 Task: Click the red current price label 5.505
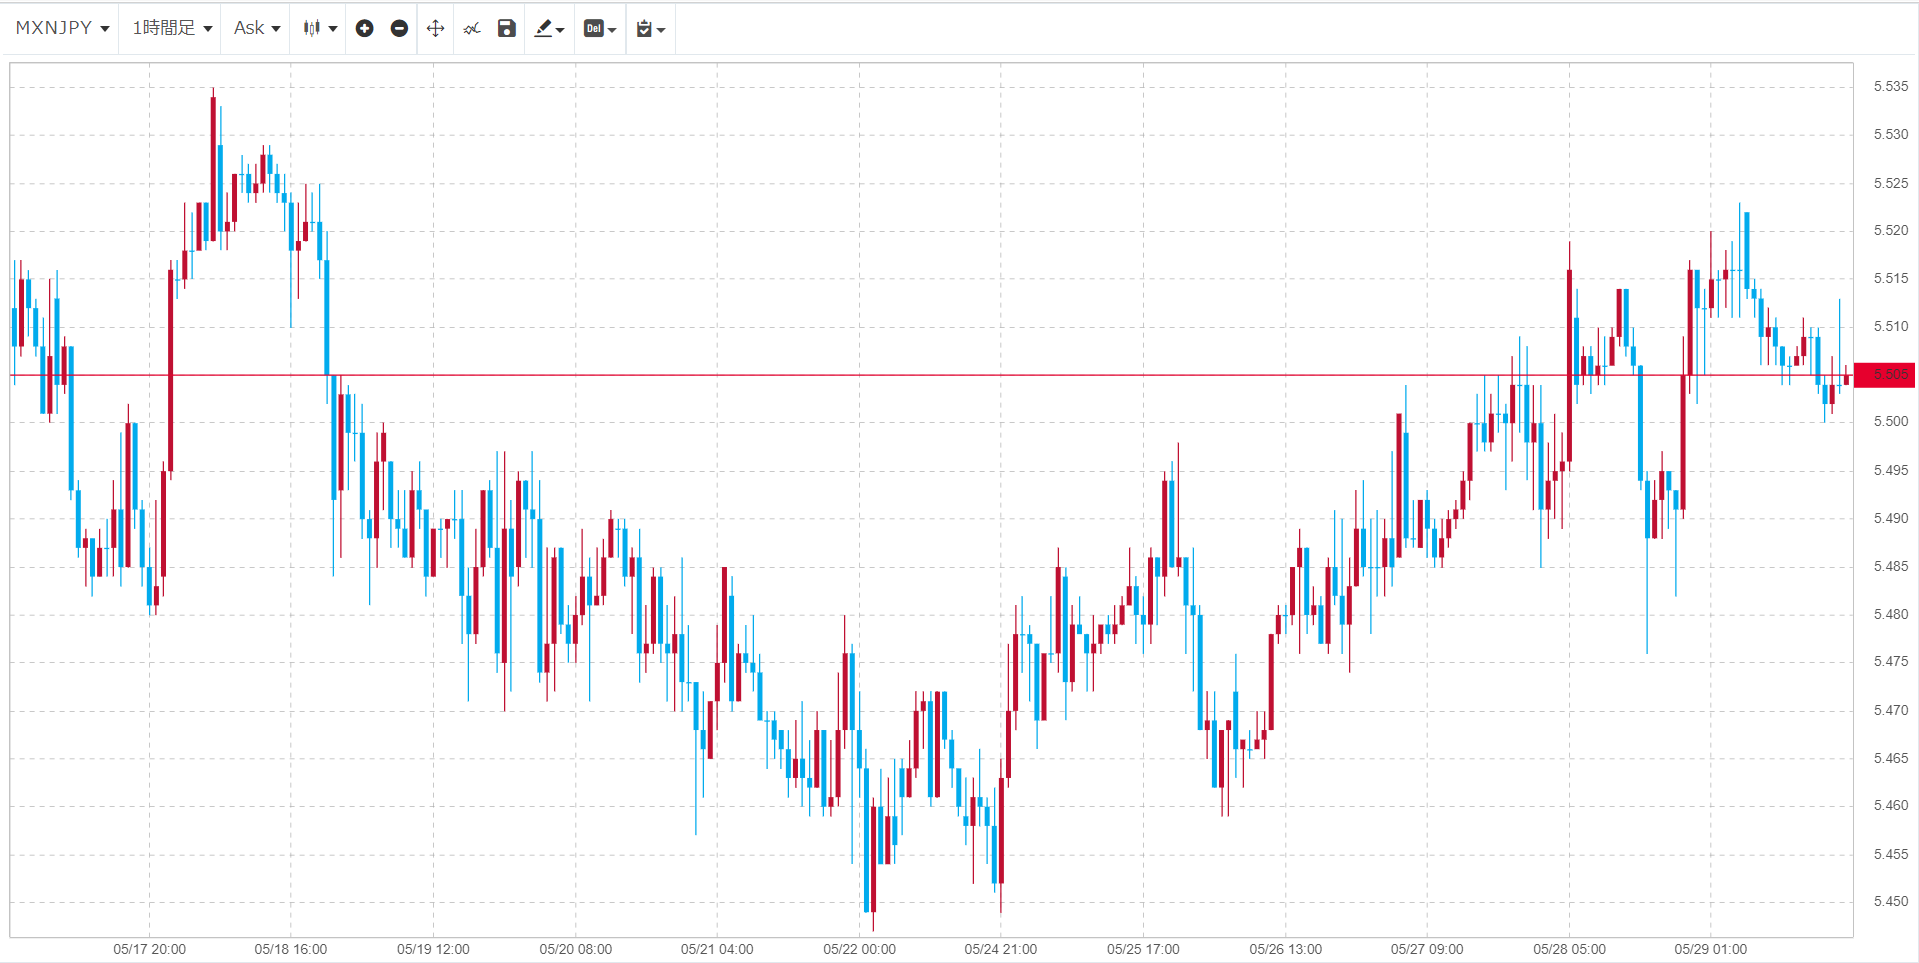click(x=1886, y=375)
